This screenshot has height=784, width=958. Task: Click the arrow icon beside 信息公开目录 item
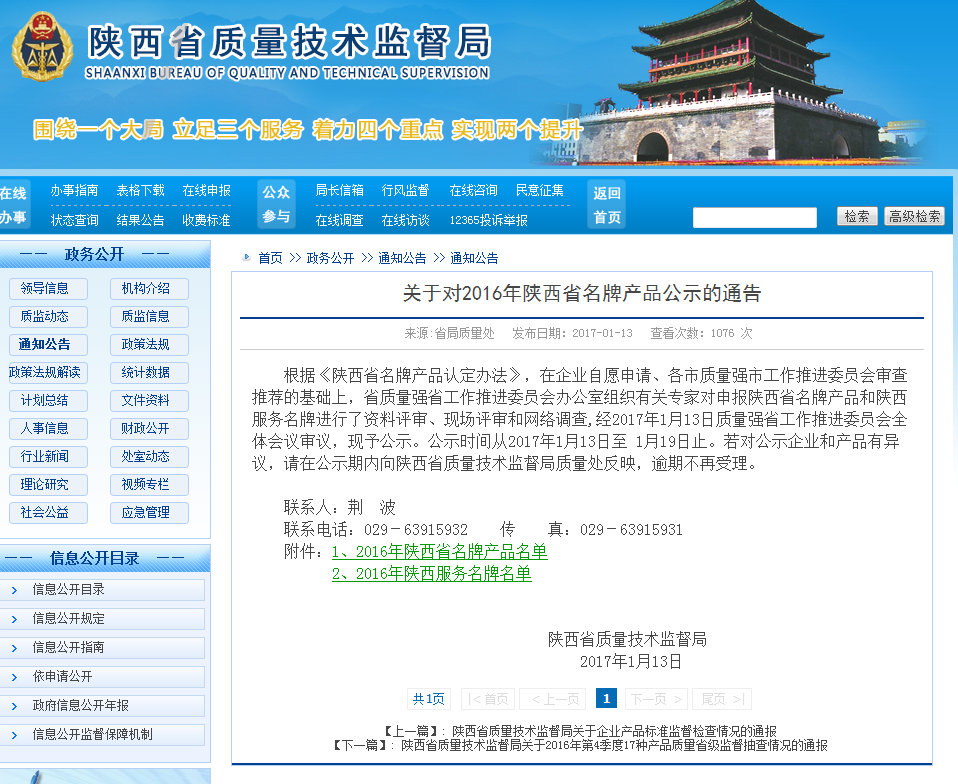click(14, 590)
